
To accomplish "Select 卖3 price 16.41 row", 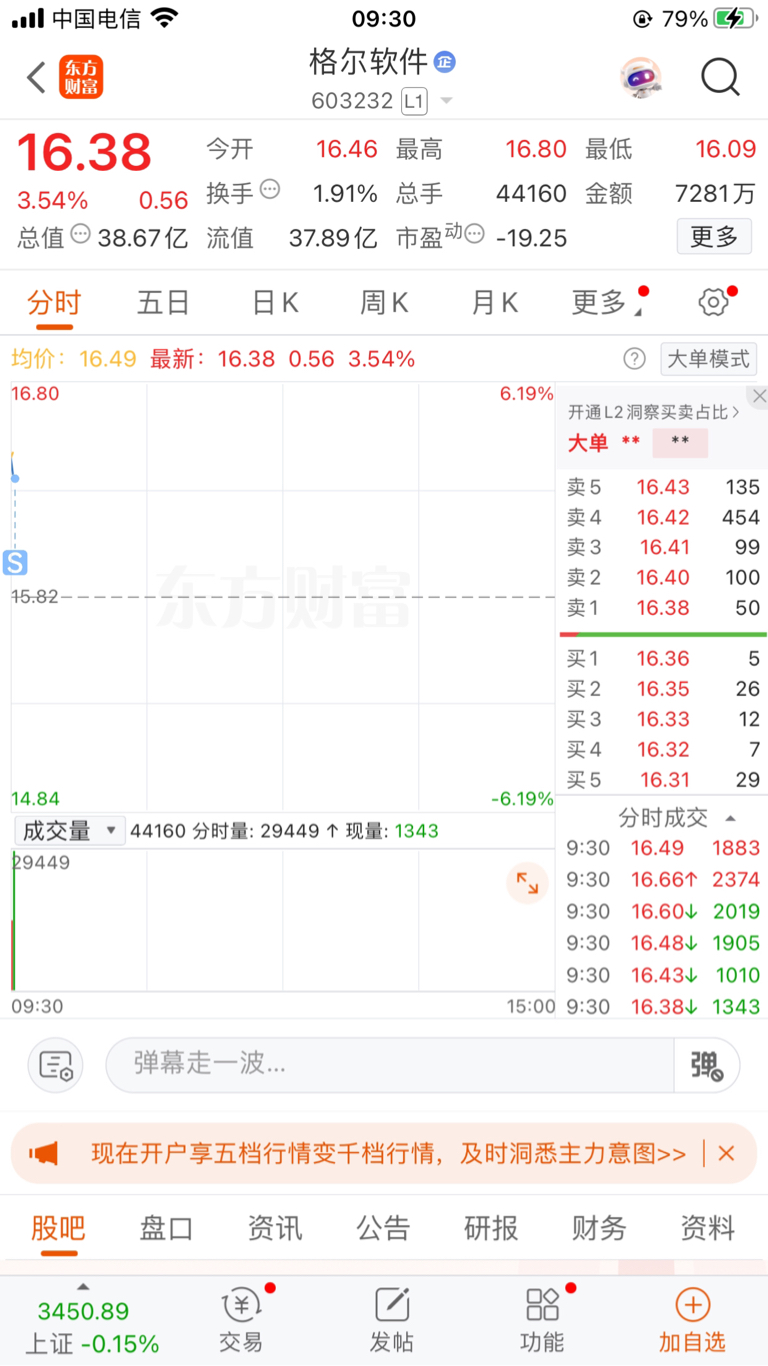I will pos(663,547).
